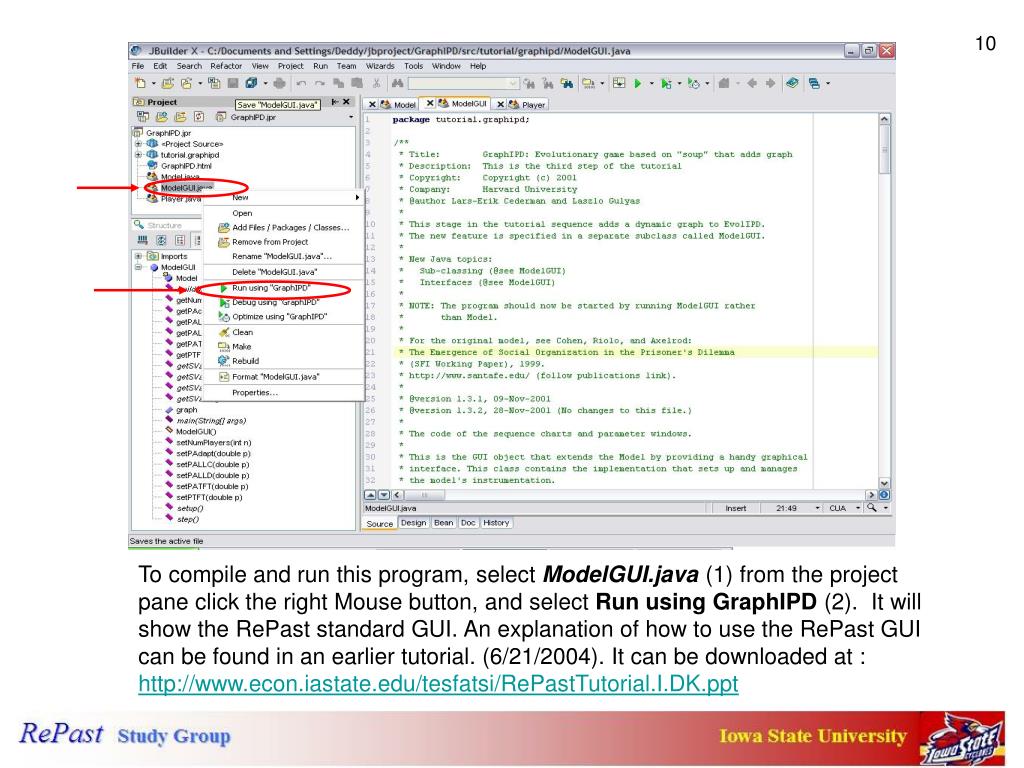Viewport: 1024px width, 768px height.
Task: Switch to the Design view tab
Action: [x=413, y=522]
